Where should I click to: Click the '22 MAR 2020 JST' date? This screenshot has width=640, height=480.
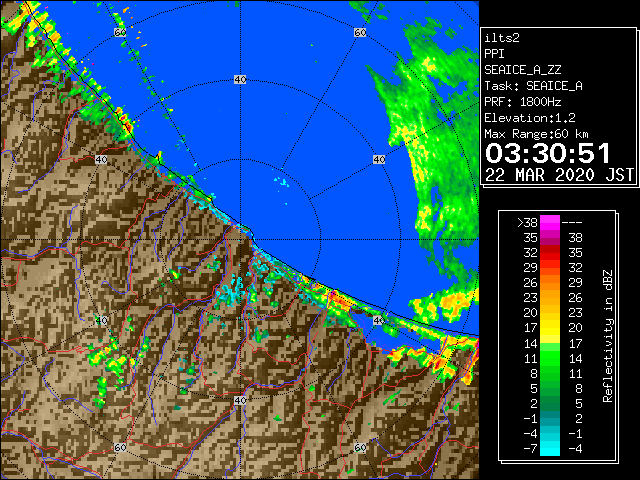pyautogui.click(x=559, y=175)
